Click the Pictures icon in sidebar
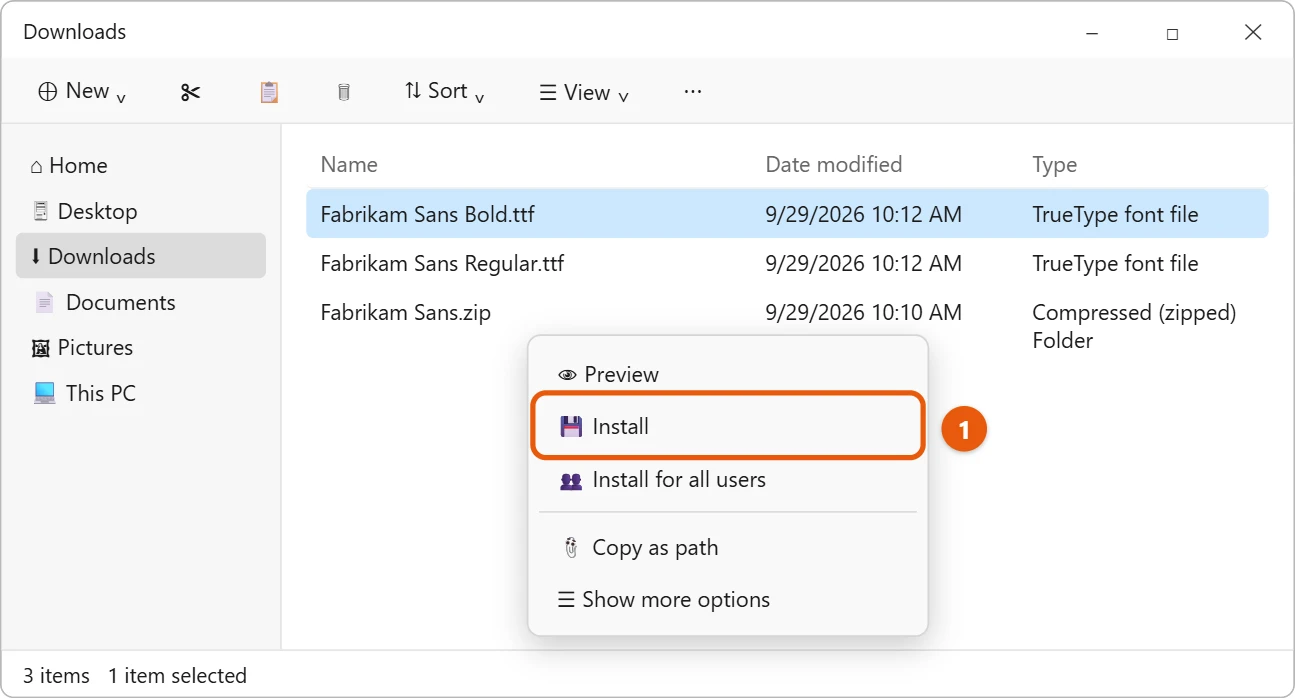This screenshot has width=1295, height=698. point(41,348)
